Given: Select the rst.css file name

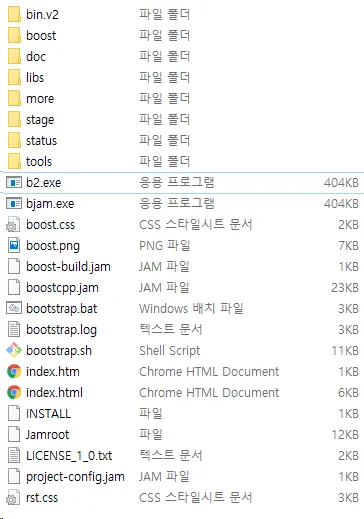Looking at the screenshot, I should pos(42,498).
